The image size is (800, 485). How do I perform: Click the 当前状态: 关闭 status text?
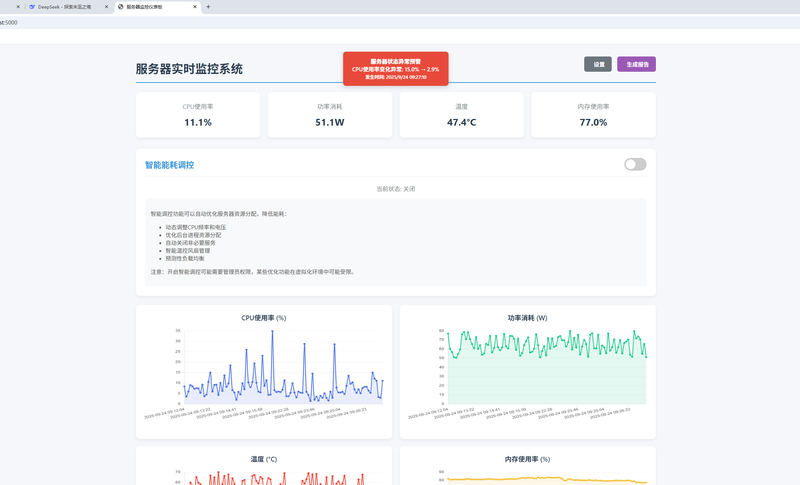coord(396,189)
